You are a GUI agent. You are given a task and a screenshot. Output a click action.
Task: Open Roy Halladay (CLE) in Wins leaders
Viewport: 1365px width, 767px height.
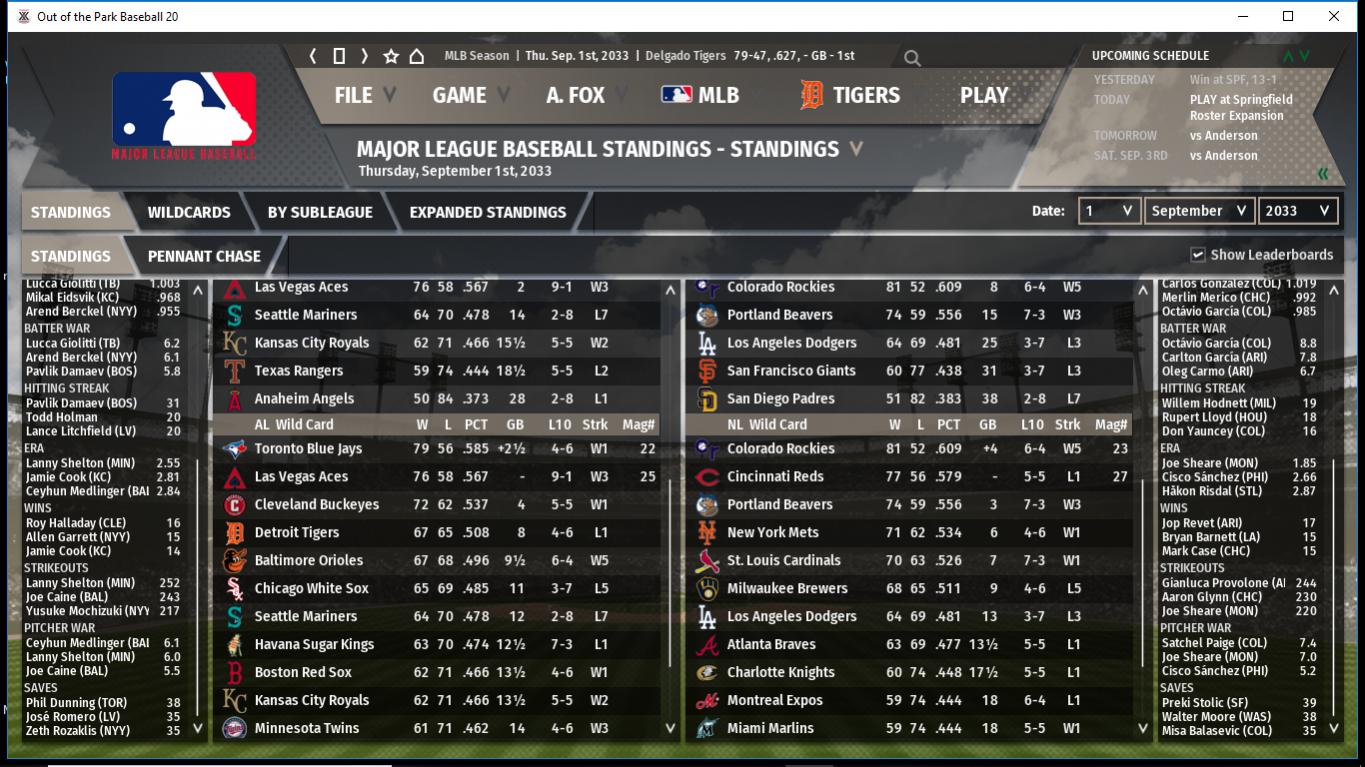(x=76, y=523)
